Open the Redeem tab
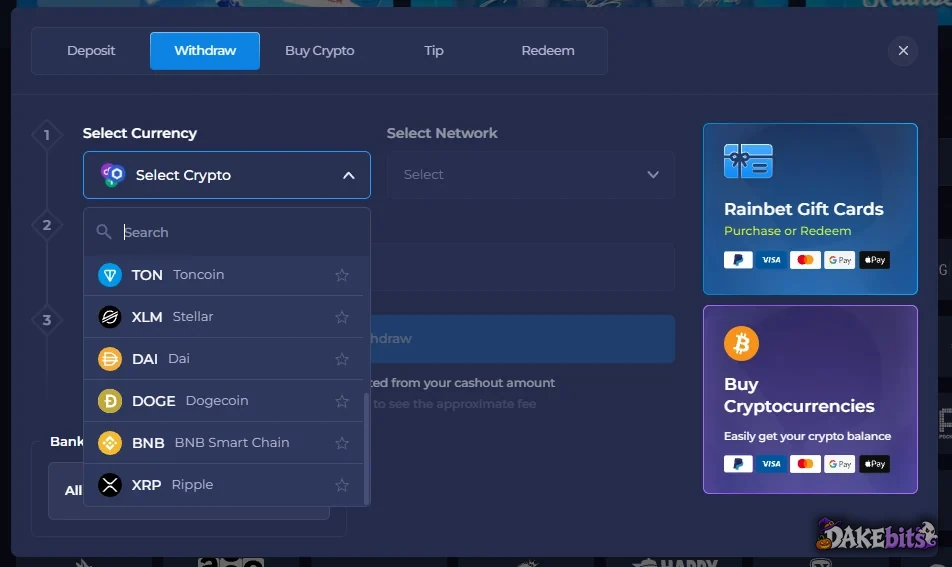This screenshot has width=952, height=567. pos(548,51)
